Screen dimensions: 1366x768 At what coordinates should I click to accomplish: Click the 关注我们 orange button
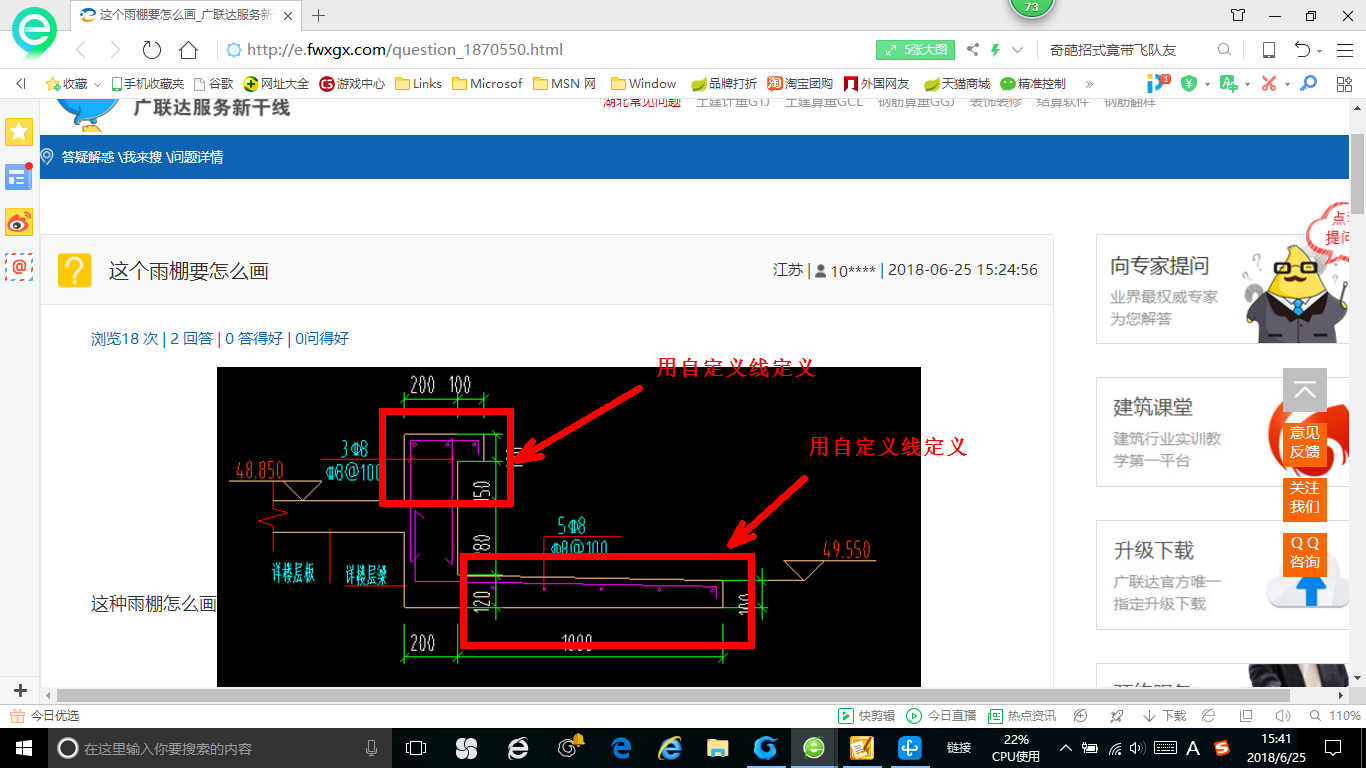tap(1304, 498)
